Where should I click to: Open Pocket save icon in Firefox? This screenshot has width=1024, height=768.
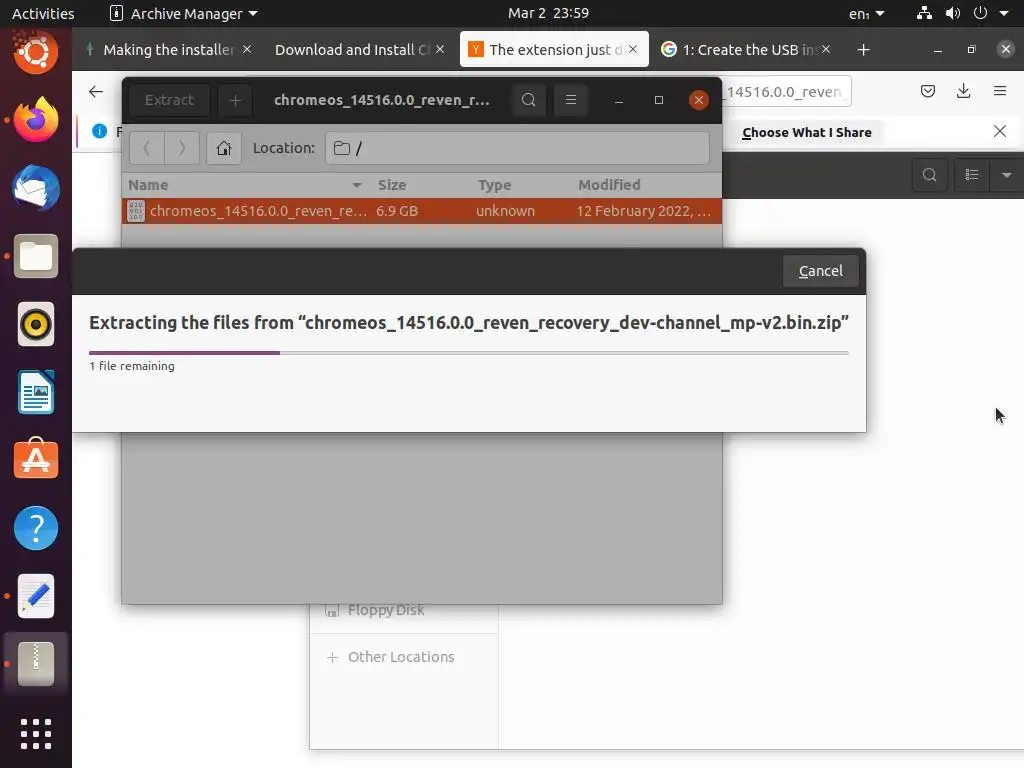927,91
